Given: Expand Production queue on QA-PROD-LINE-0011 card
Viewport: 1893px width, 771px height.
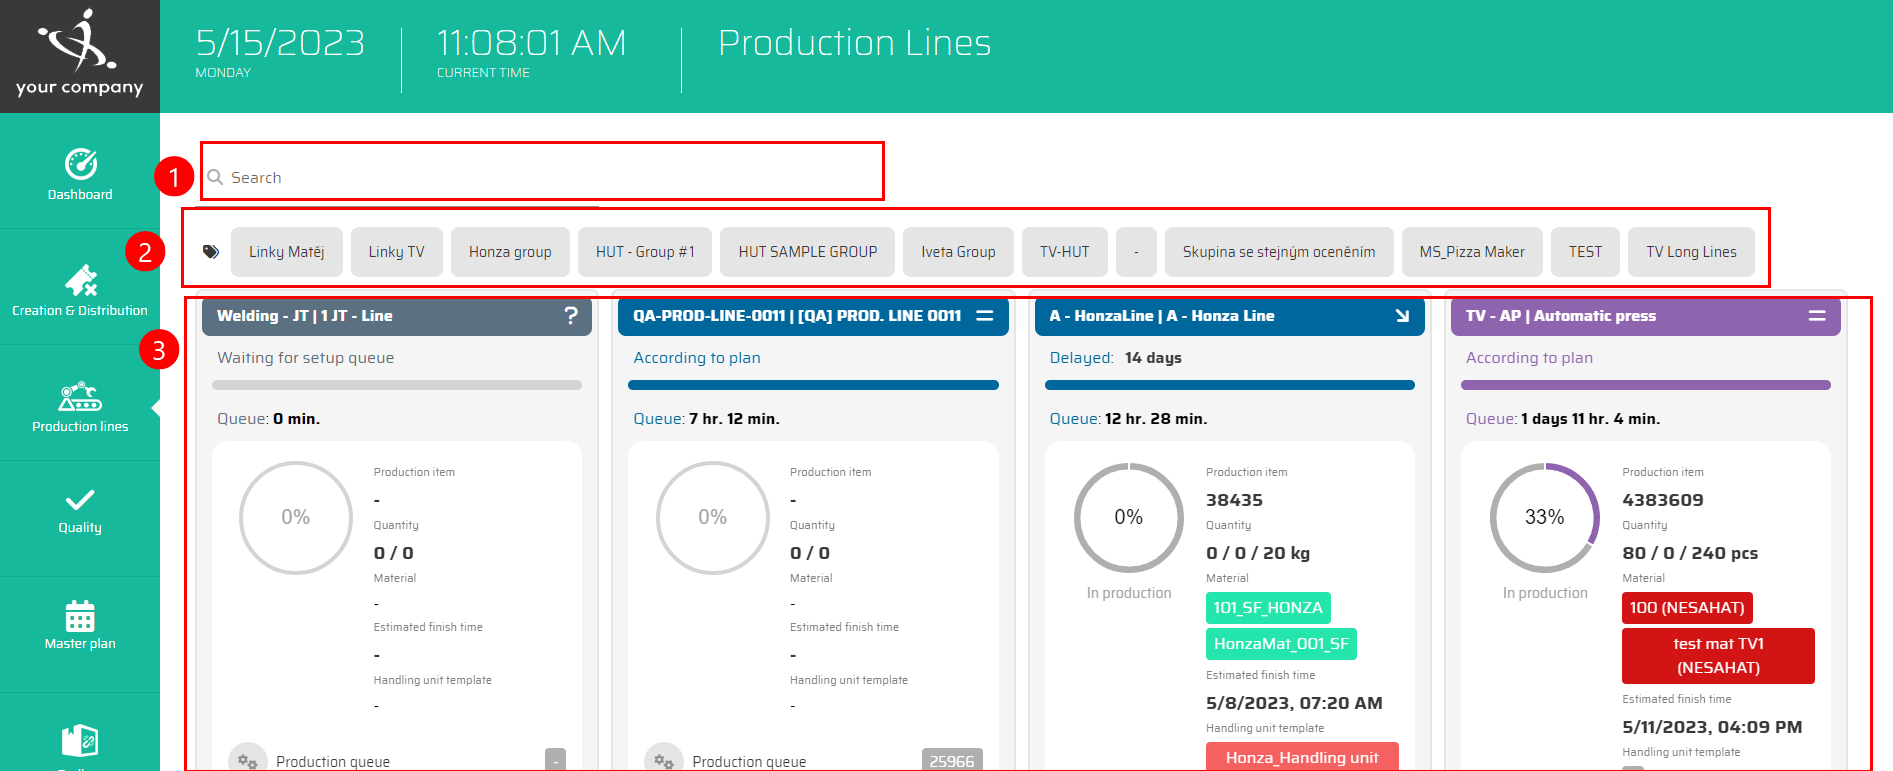Looking at the screenshot, I should pyautogui.click(x=749, y=761).
